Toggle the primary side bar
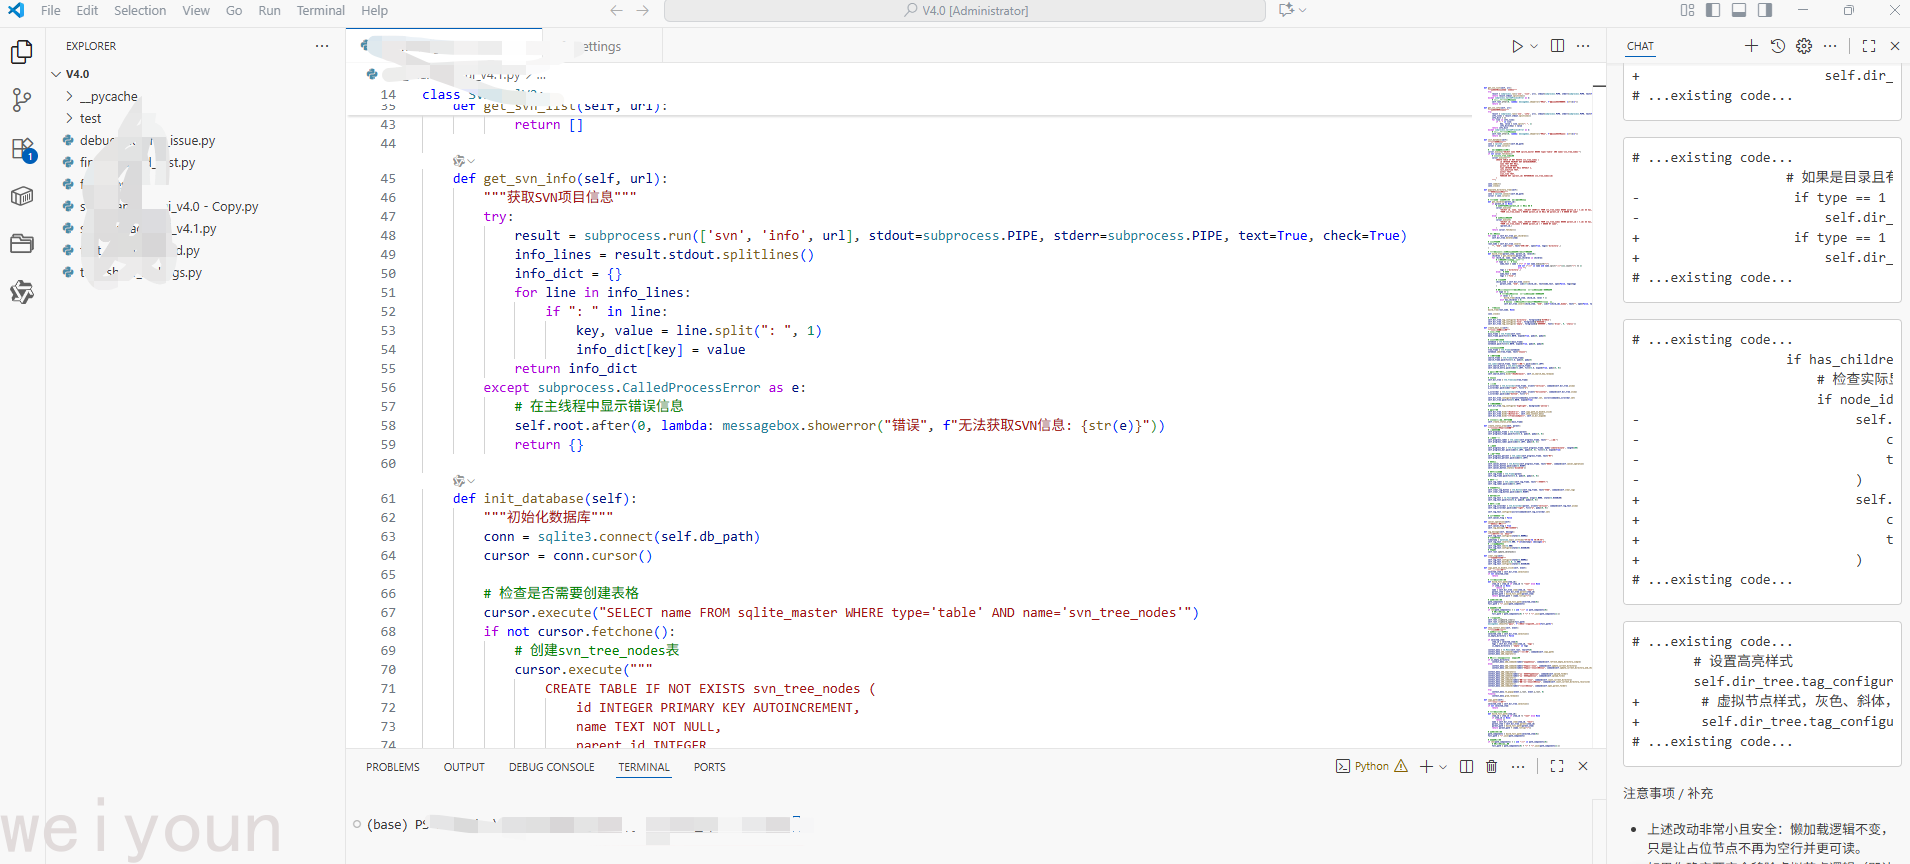The height and width of the screenshot is (864, 1910). coord(1713,11)
